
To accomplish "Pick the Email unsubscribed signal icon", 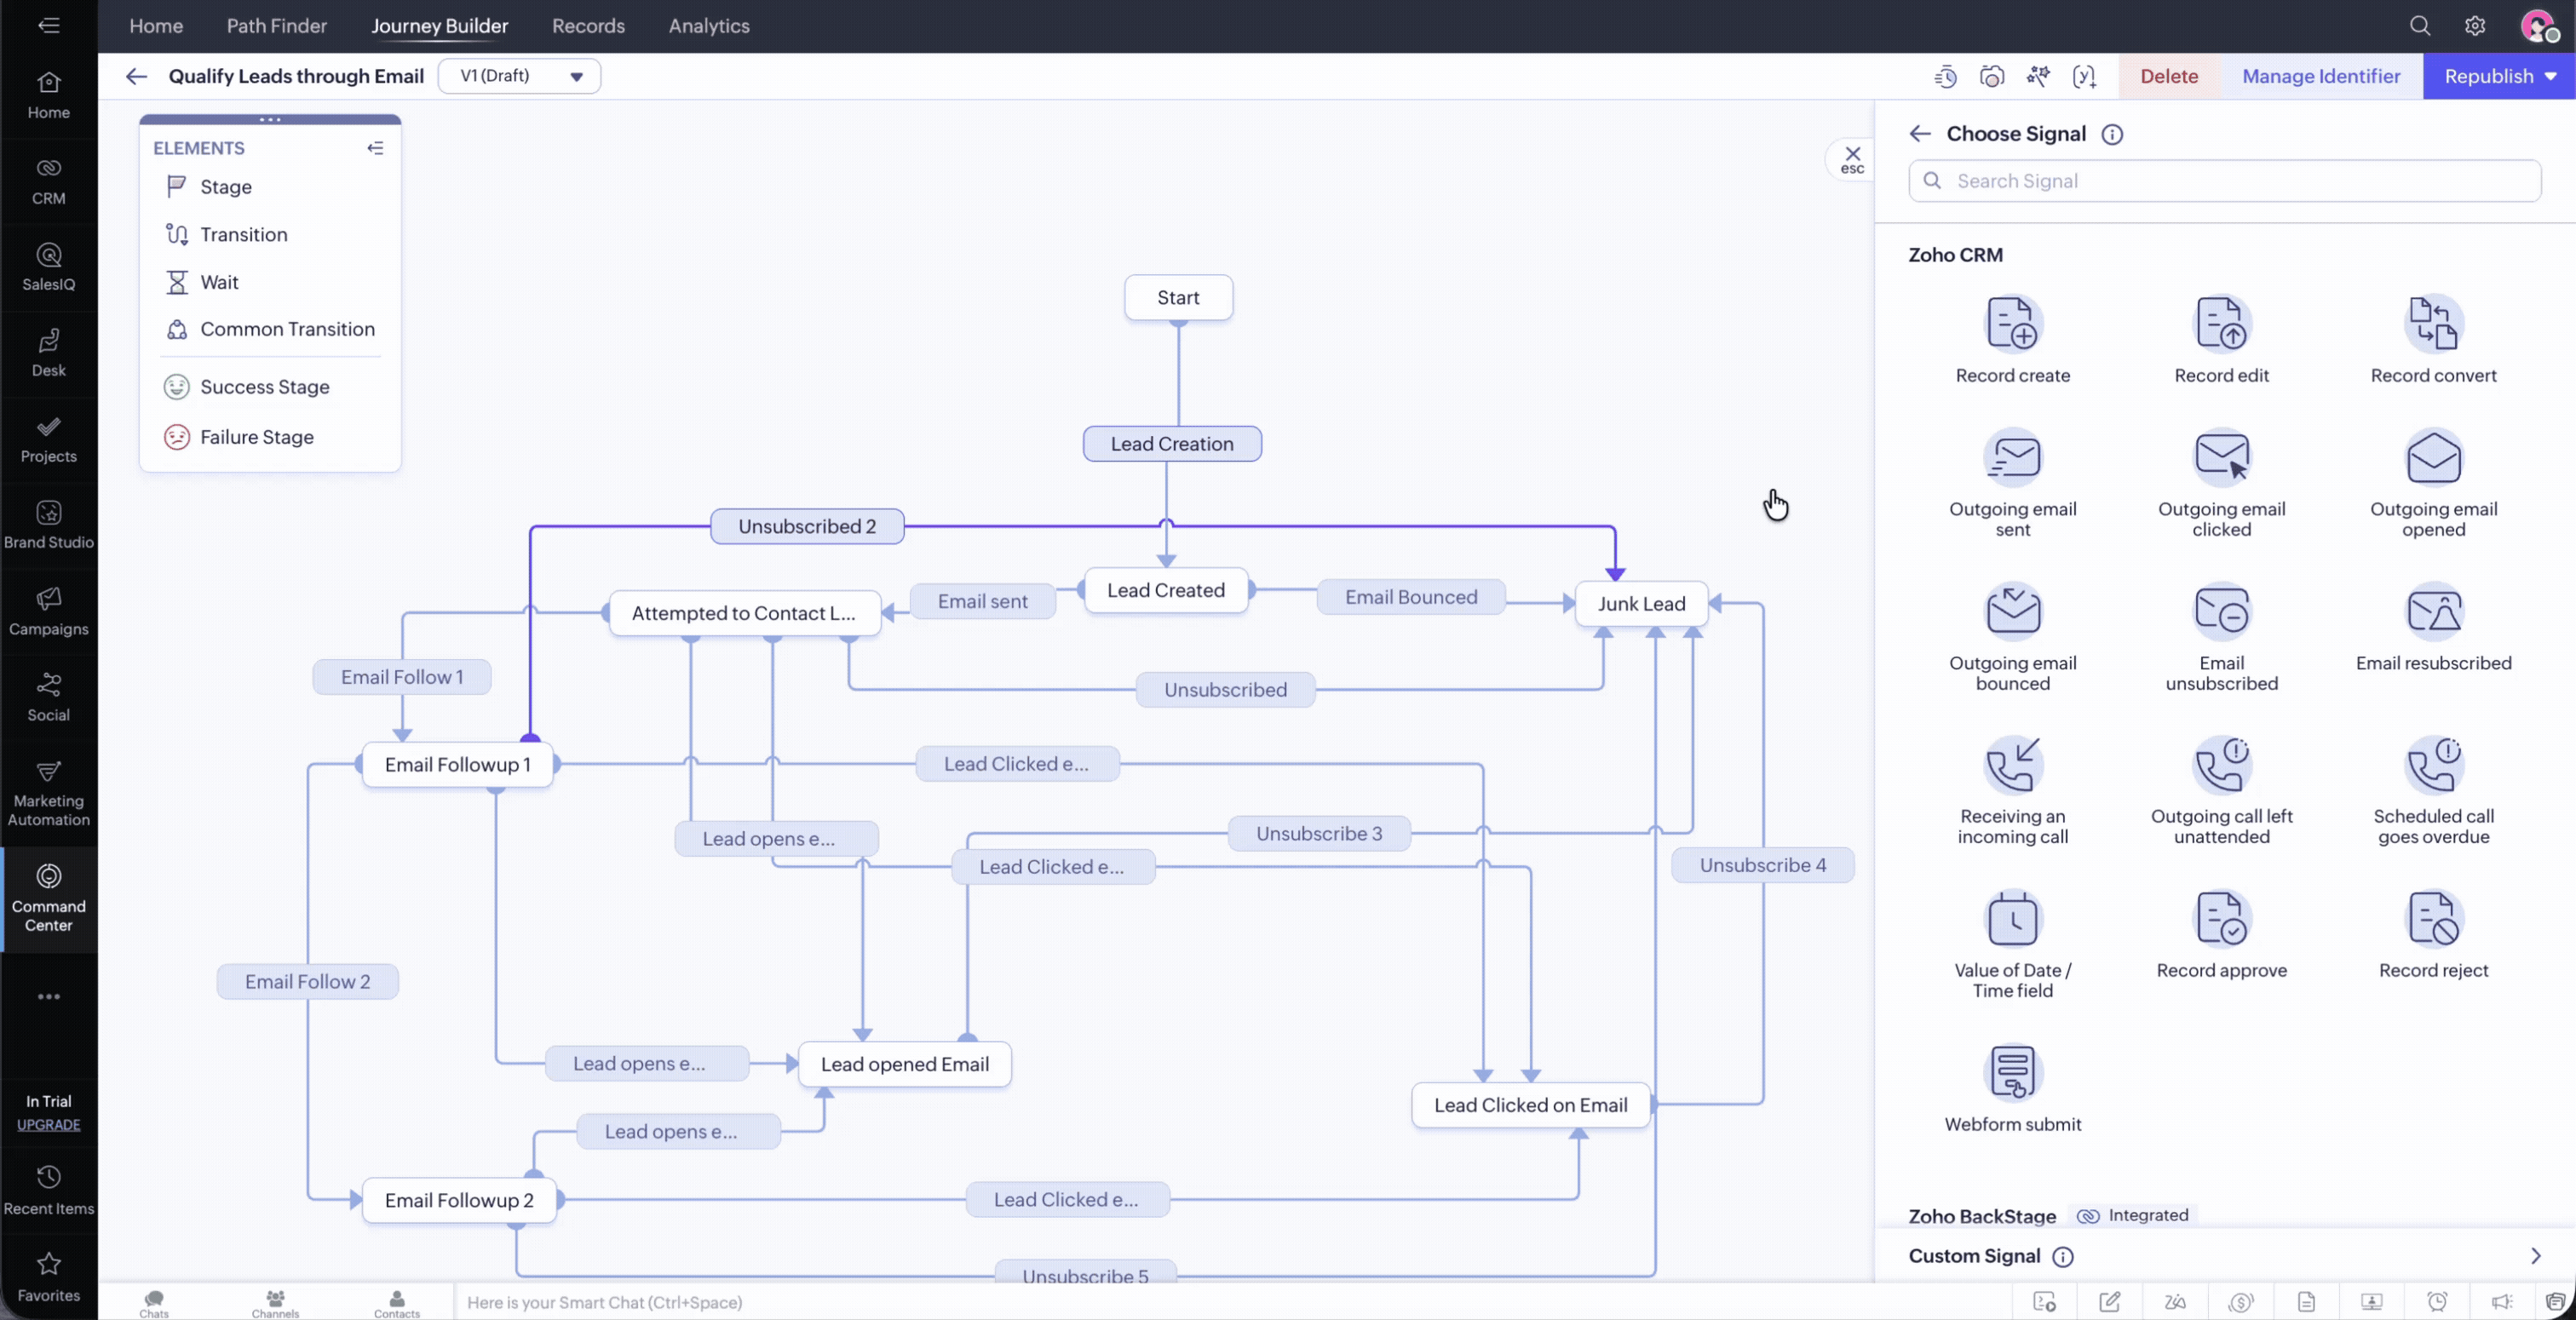I will pyautogui.click(x=2221, y=612).
